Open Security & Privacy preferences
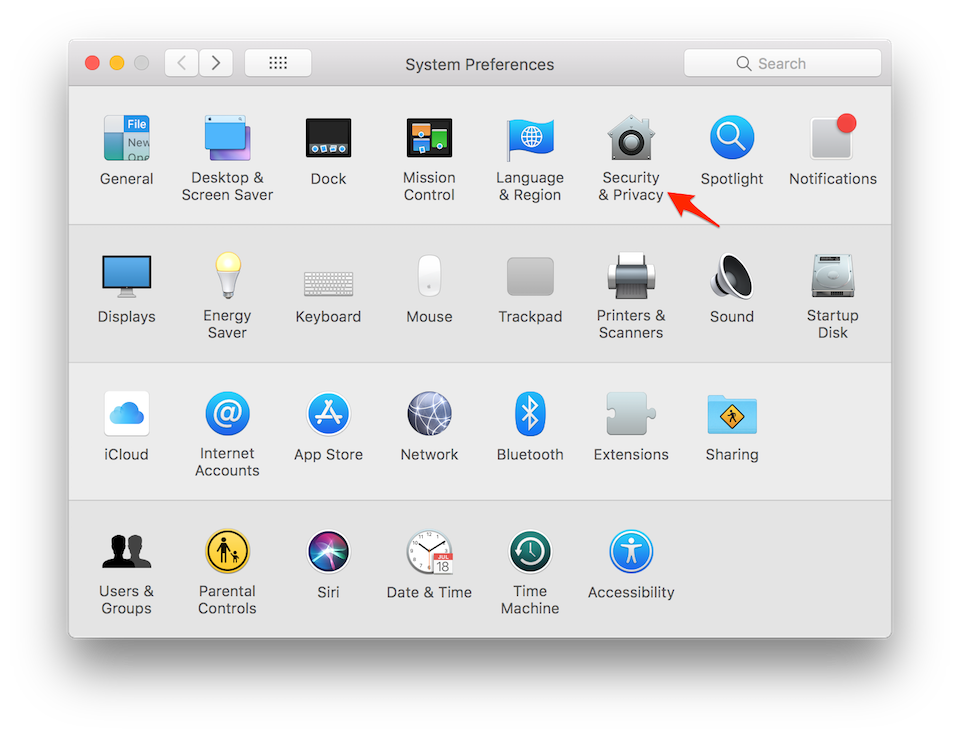Image resolution: width=960 pixels, height=736 pixels. (631, 138)
